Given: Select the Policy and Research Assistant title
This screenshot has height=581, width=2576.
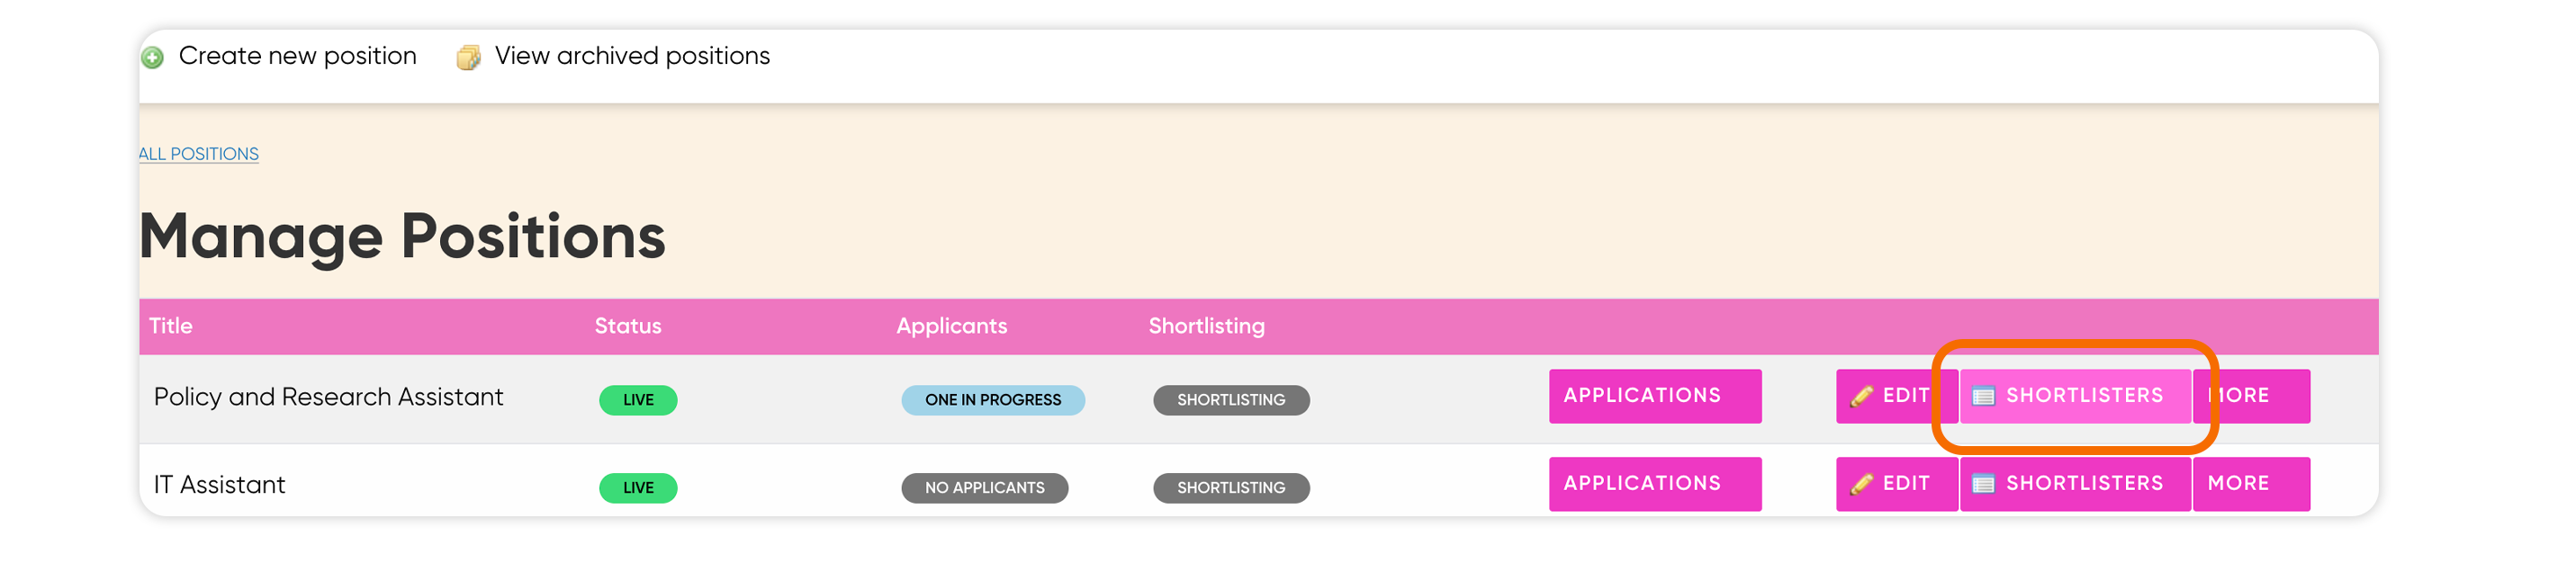Looking at the screenshot, I should (328, 397).
